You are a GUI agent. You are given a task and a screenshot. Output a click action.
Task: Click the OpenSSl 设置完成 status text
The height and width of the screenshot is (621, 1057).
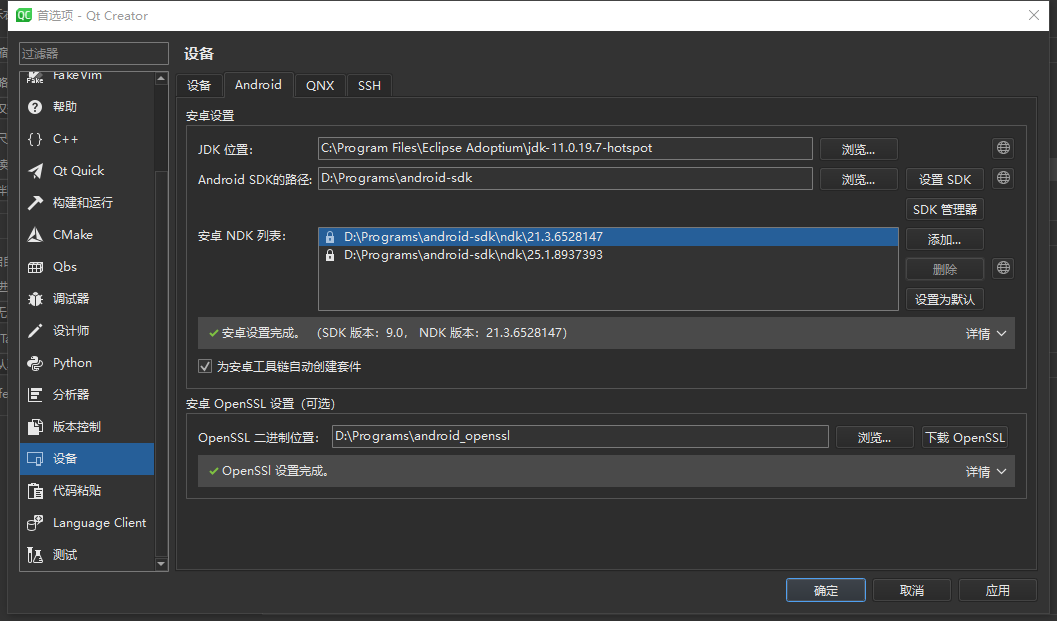(275, 471)
